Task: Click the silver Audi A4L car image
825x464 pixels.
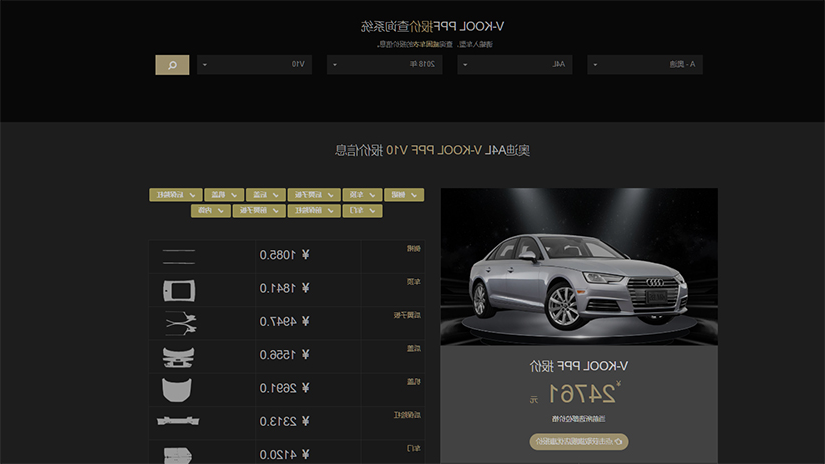Action: tap(579, 281)
